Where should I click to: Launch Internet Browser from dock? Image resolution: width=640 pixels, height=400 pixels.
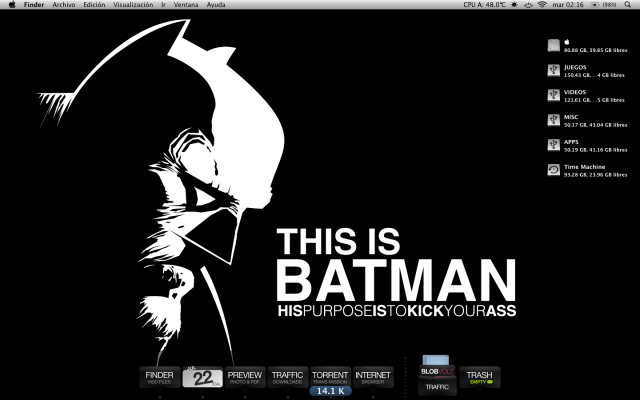click(x=373, y=377)
